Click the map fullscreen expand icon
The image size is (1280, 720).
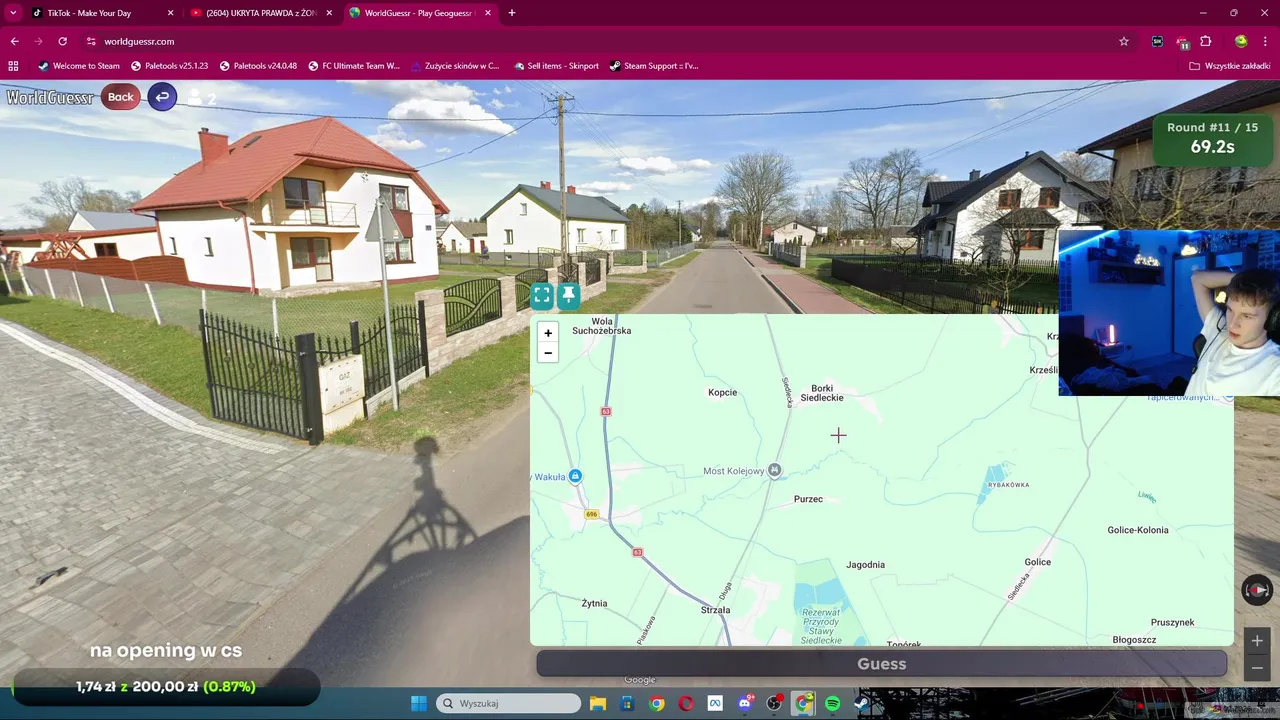[x=542, y=295]
